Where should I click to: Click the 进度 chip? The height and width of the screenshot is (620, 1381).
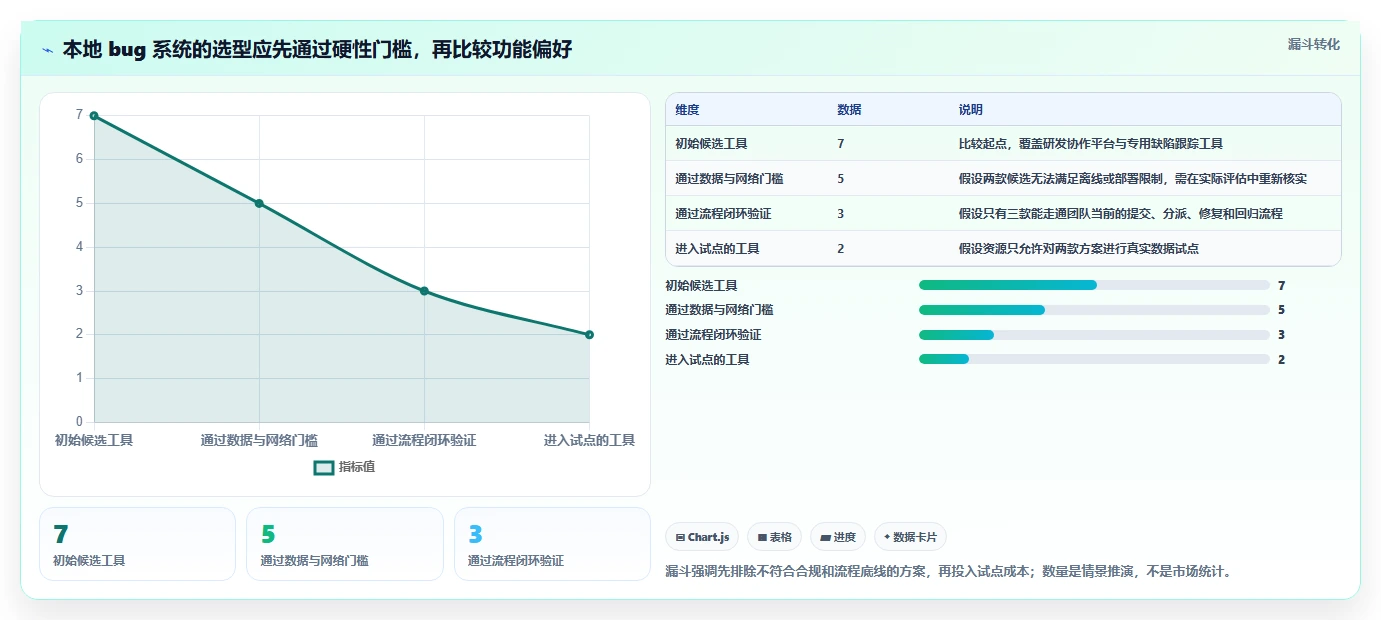(838, 537)
